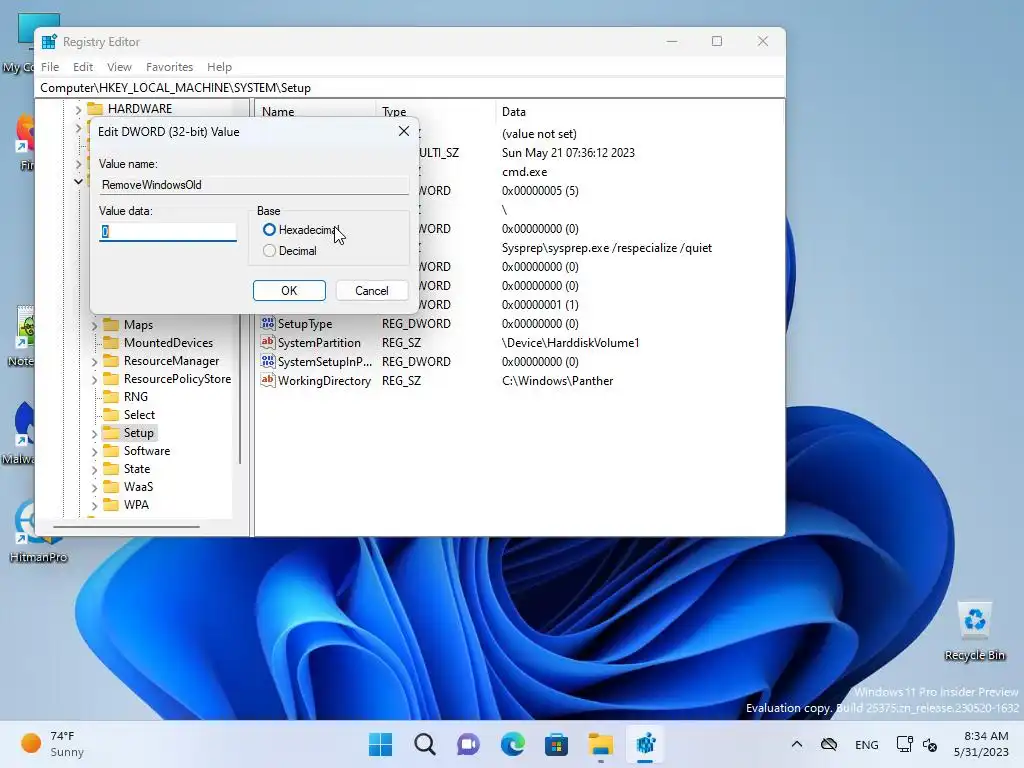This screenshot has height=768, width=1024.
Task: Click the ENG language indicator
Action: (867, 744)
